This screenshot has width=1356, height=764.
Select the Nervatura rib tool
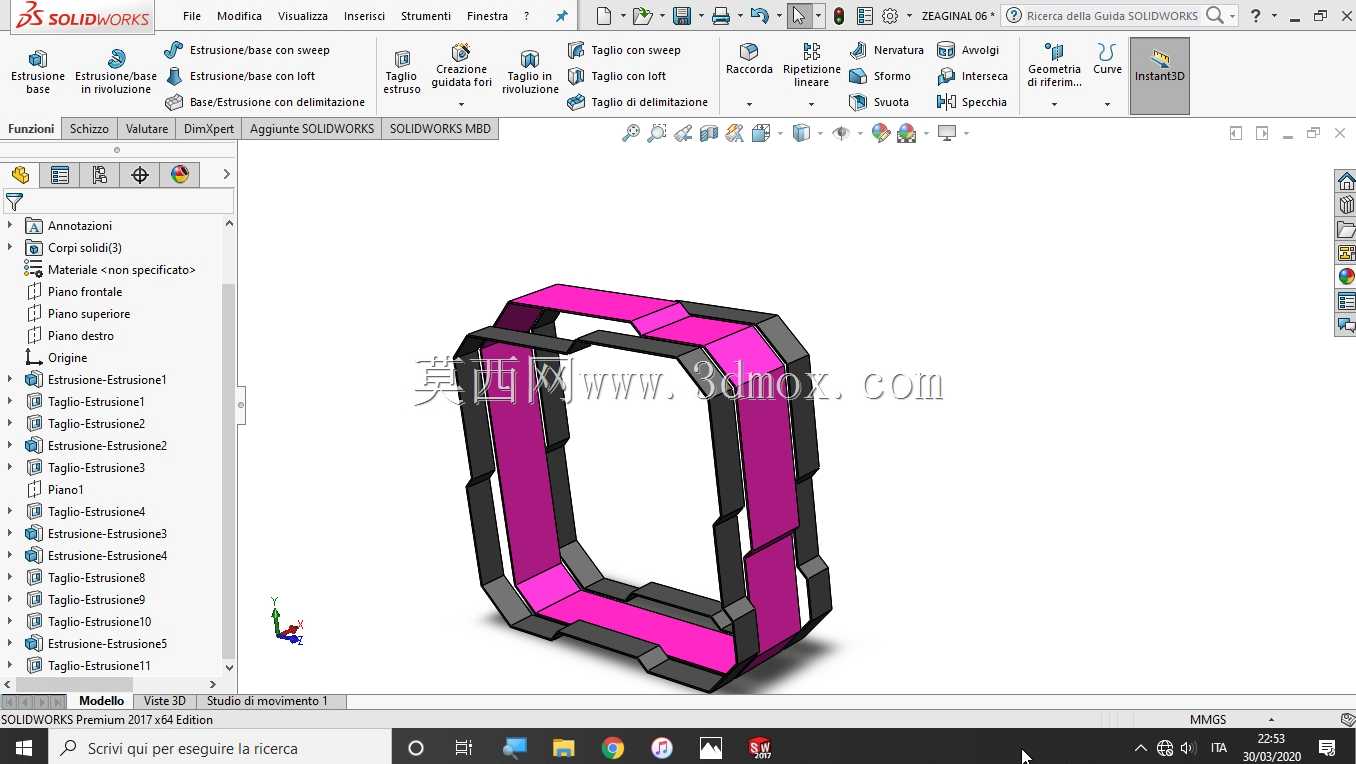[x=886, y=50]
